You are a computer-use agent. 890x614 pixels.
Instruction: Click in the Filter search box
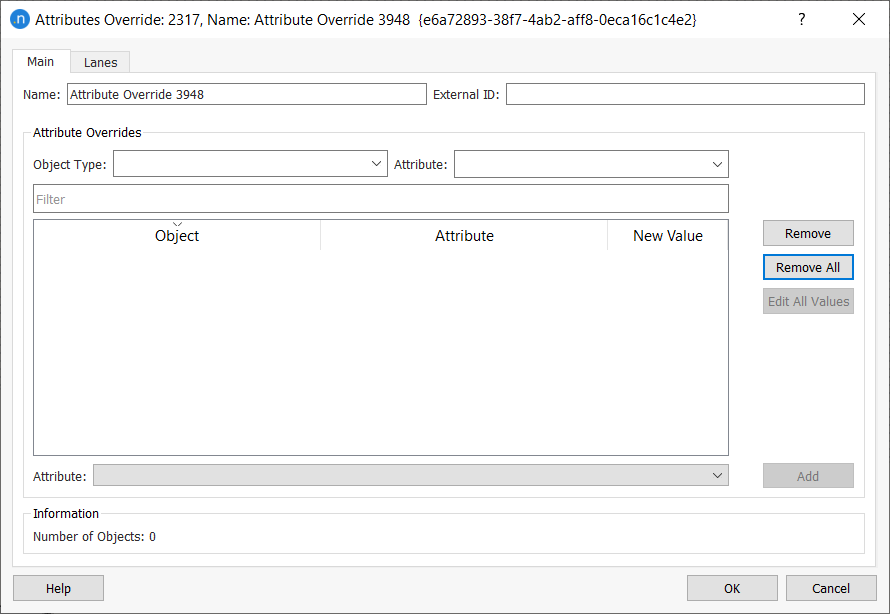pyautogui.click(x=380, y=199)
